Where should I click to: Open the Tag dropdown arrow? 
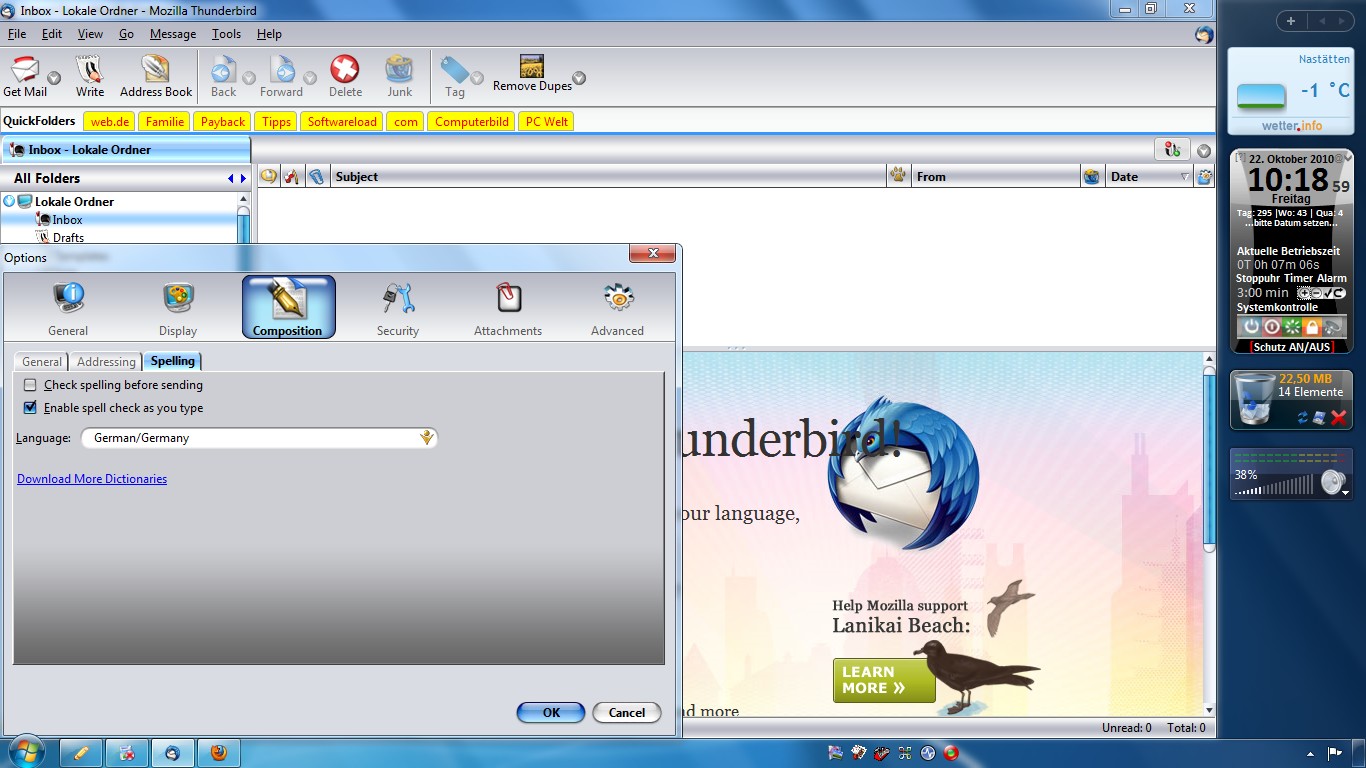click(x=477, y=78)
